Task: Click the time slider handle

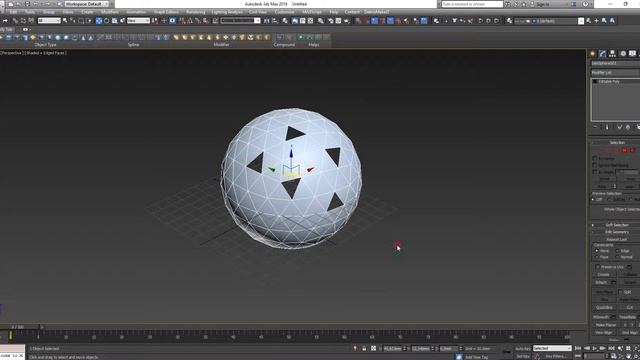Action: [19, 327]
